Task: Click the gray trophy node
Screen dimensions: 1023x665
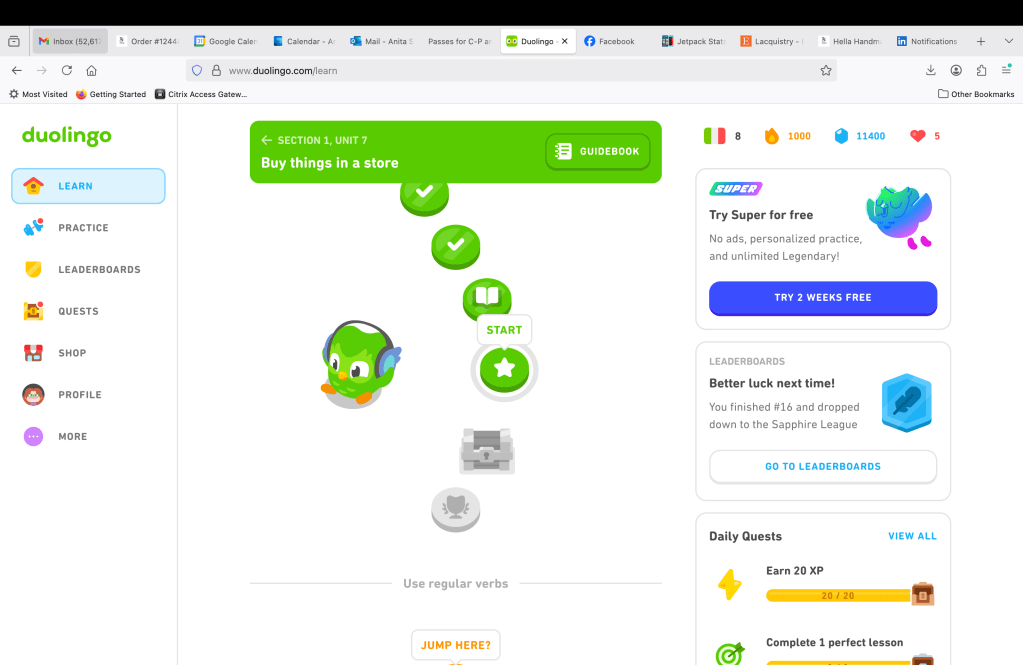Action: (x=456, y=508)
